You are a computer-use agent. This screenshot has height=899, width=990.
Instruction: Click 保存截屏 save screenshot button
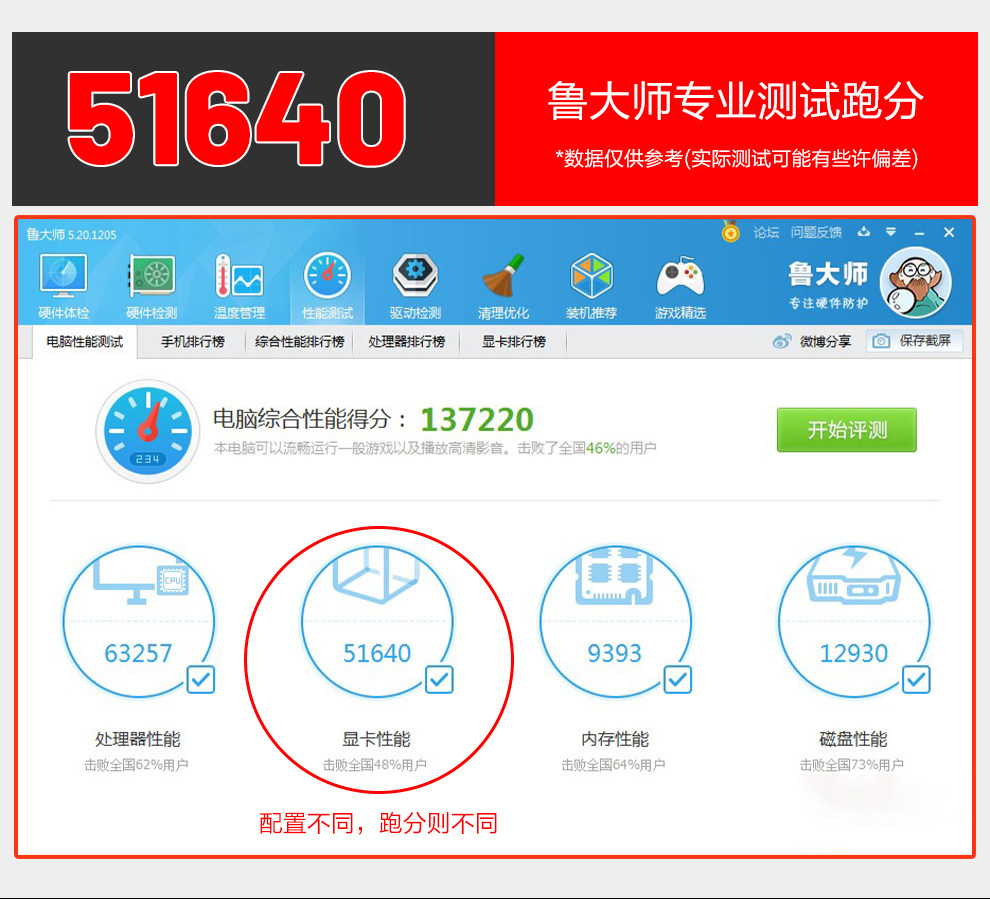915,341
